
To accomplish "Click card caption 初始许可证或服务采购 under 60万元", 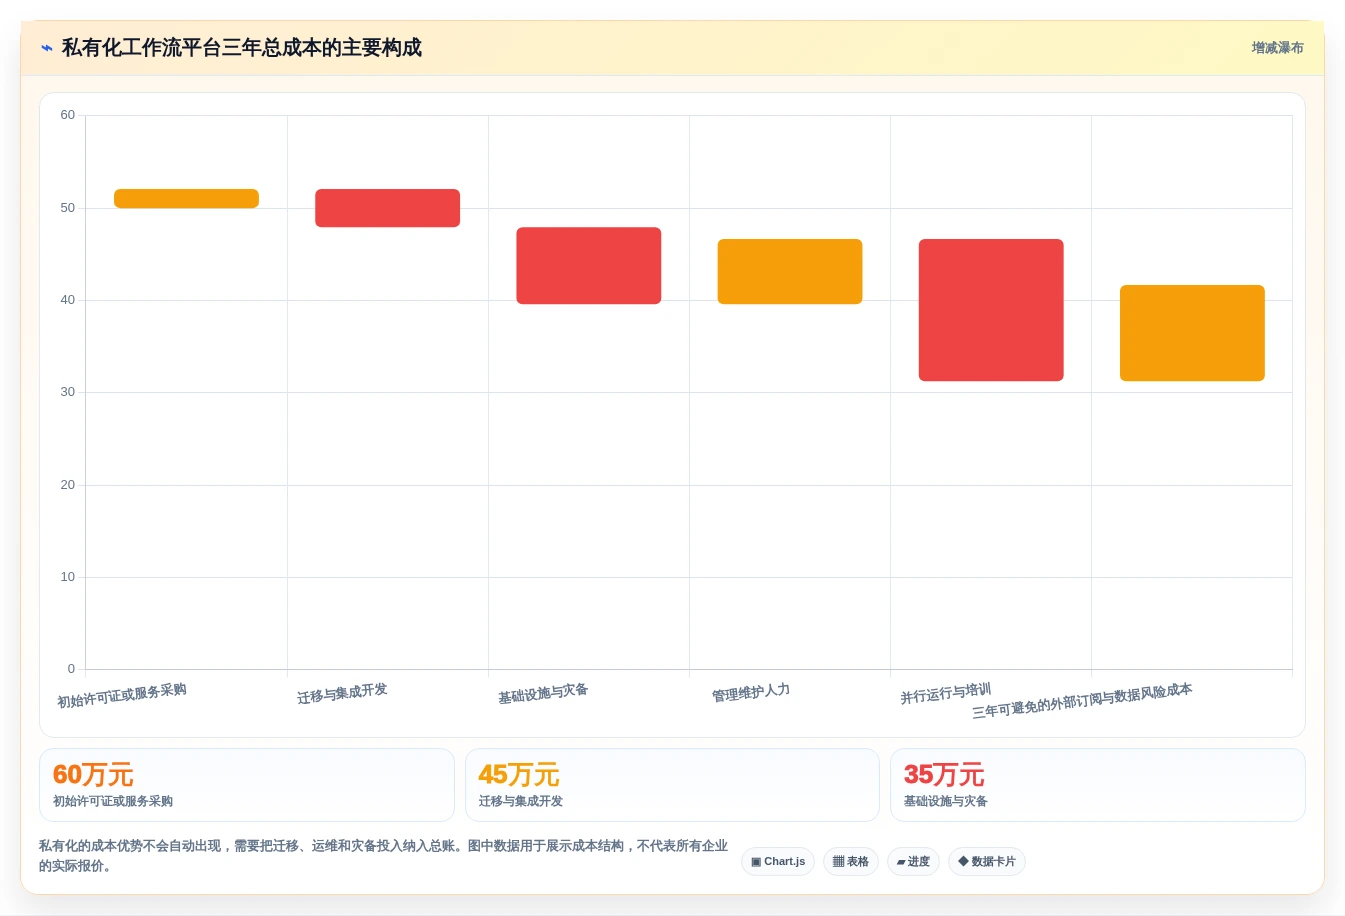I will tap(113, 801).
